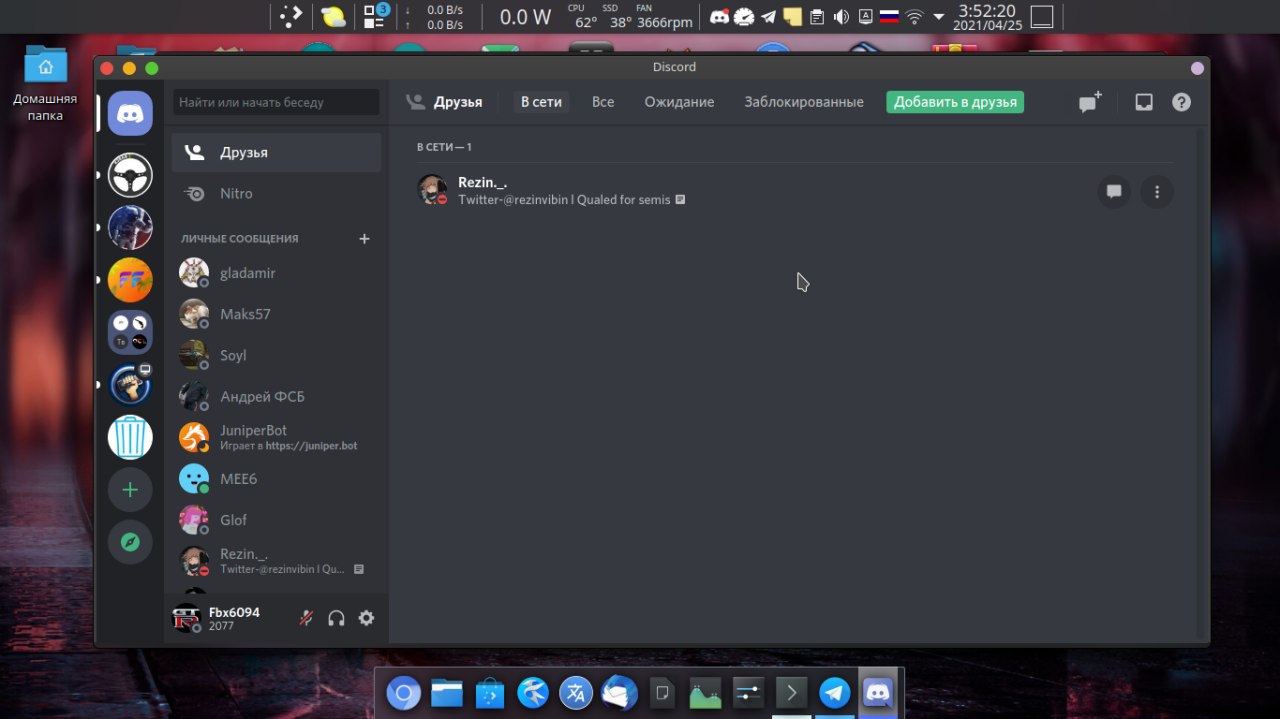This screenshot has height=719, width=1280.
Task: Open the Nitro item in the sidebar
Action: pyautogui.click(x=276, y=193)
